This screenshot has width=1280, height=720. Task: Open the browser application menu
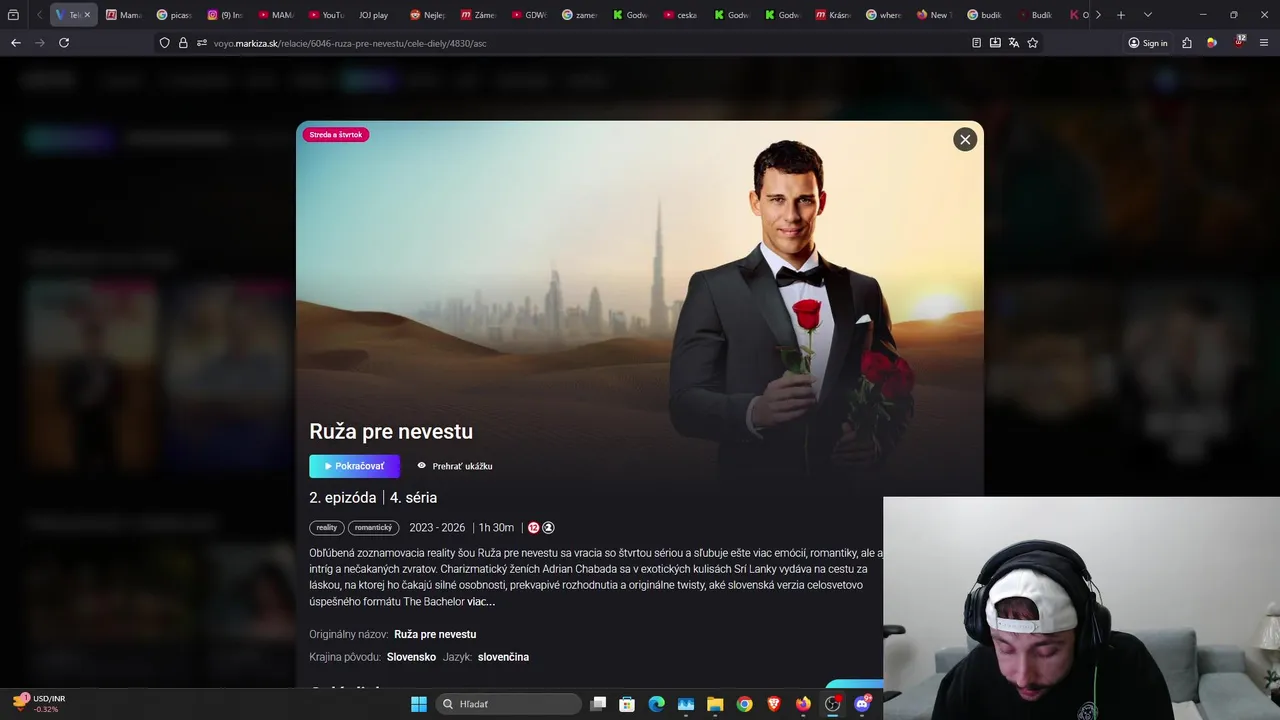click(1264, 43)
